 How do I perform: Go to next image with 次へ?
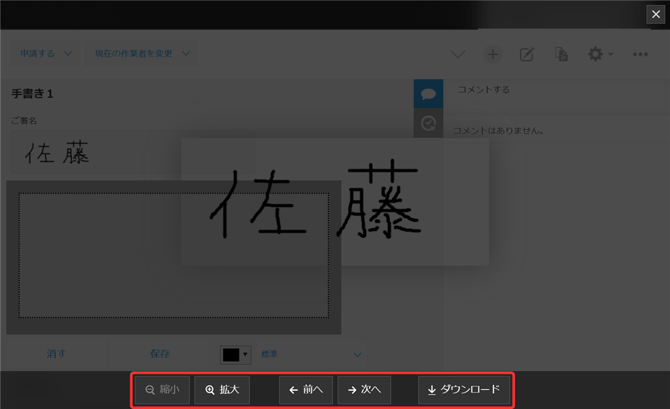(364, 389)
